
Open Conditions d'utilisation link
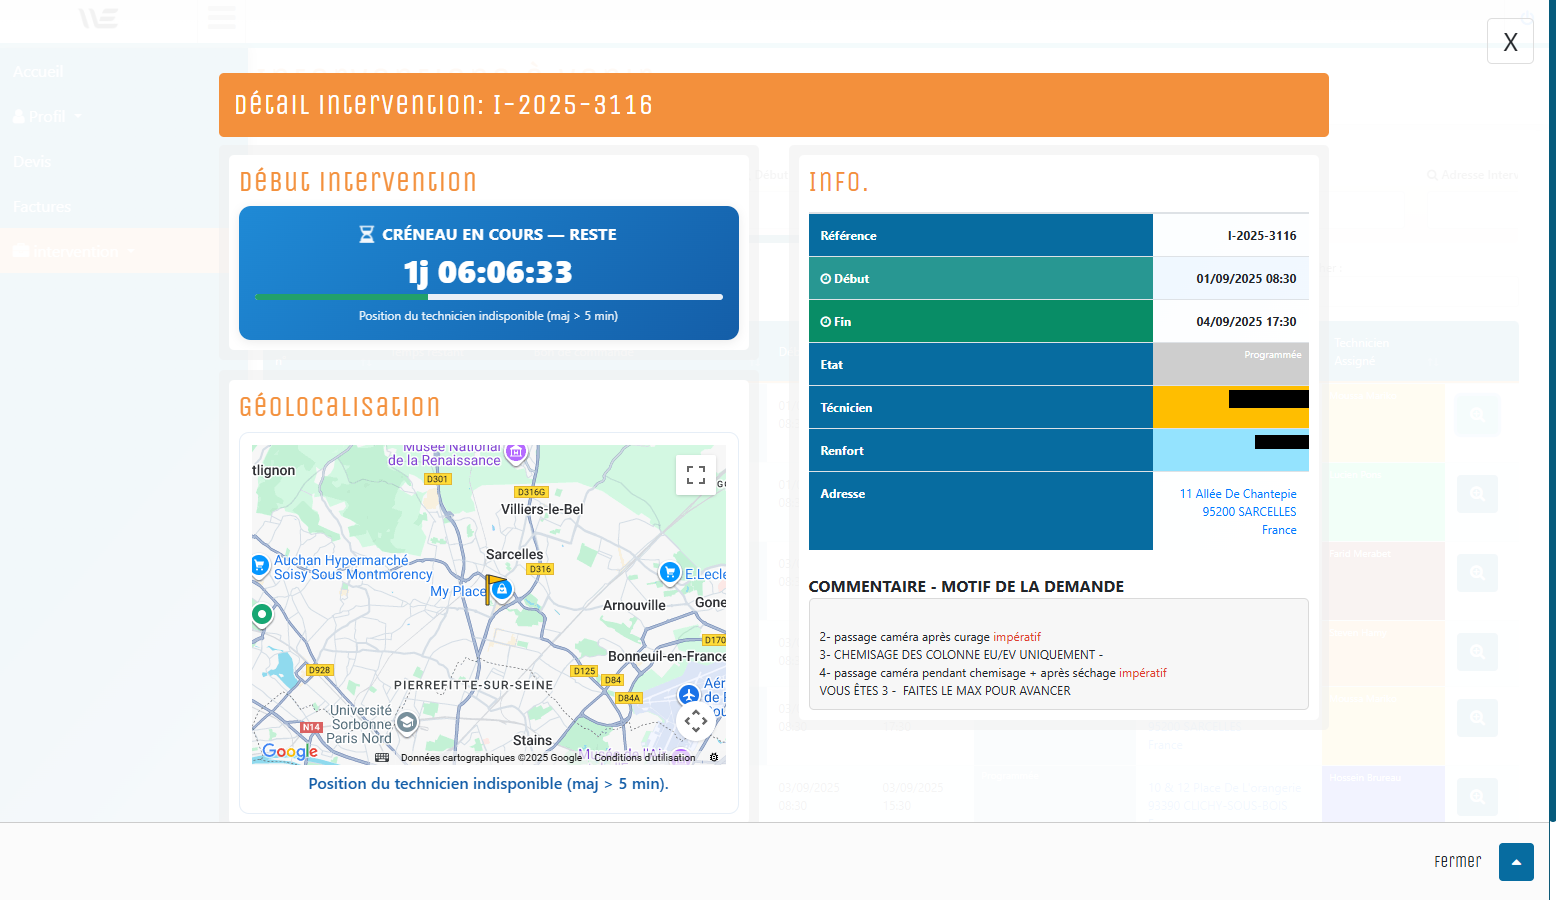point(645,757)
